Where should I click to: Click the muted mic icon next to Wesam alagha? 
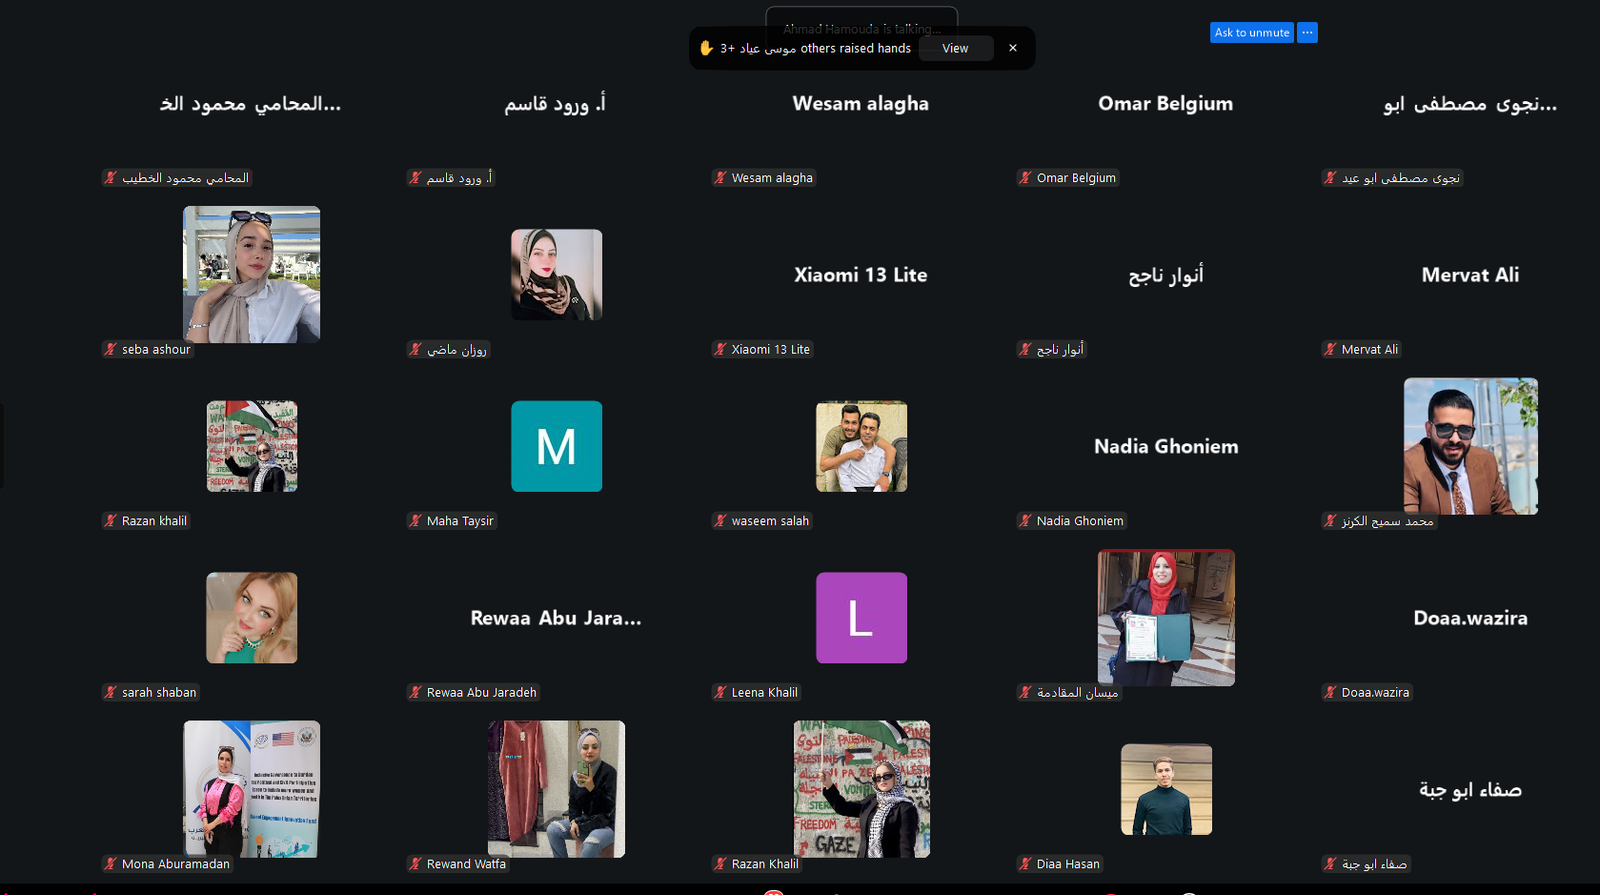point(720,178)
